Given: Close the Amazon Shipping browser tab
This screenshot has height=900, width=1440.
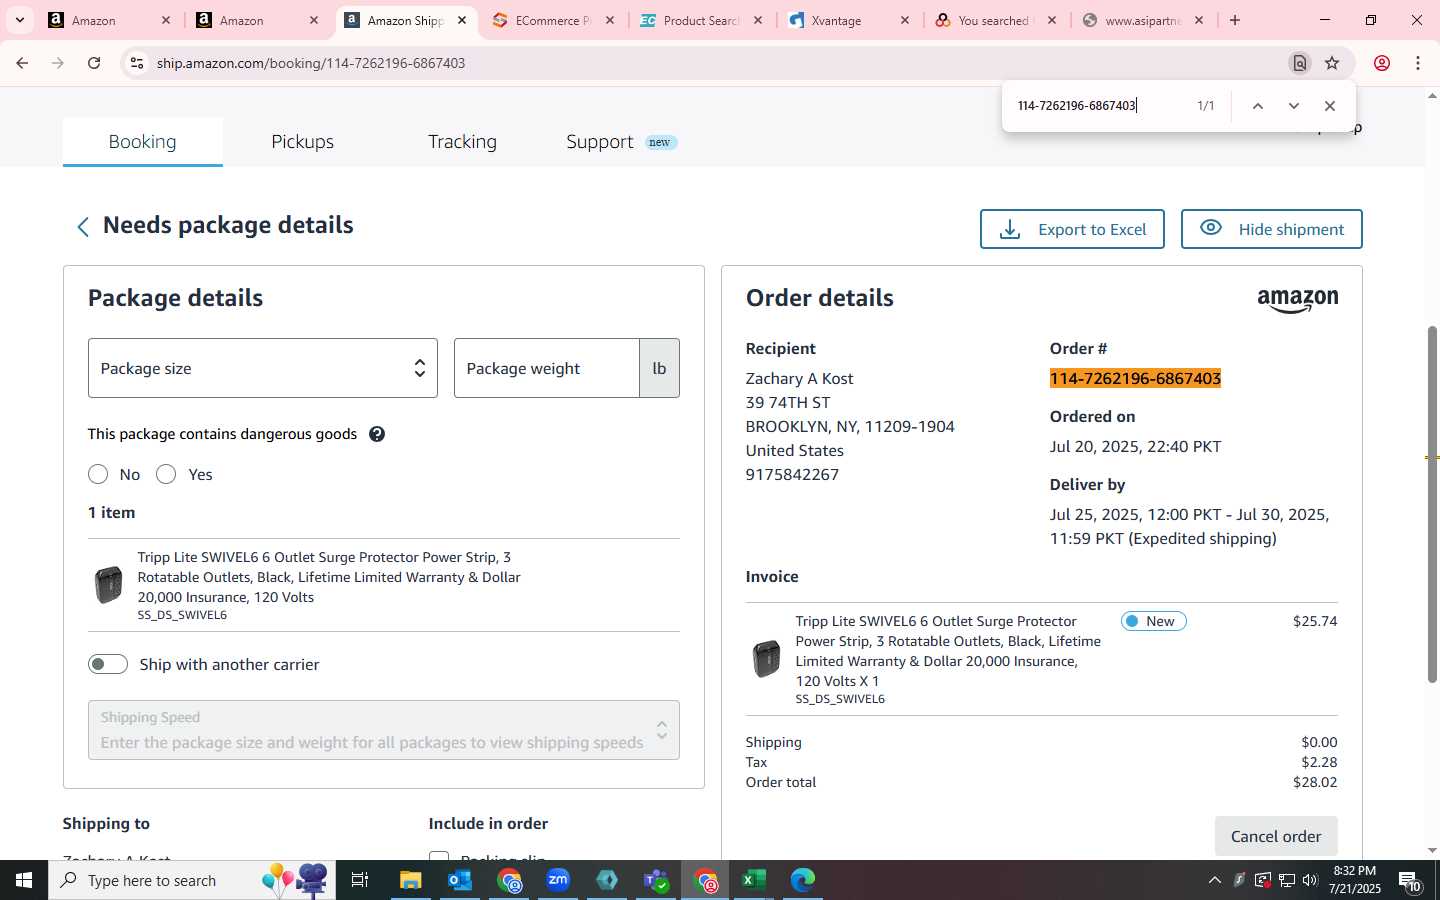Looking at the screenshot, I should (462, 20).
